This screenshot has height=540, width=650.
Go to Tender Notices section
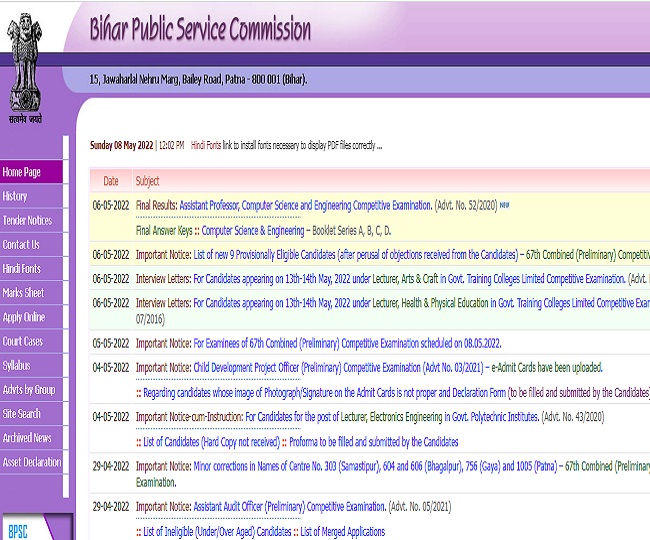point(27,220)
